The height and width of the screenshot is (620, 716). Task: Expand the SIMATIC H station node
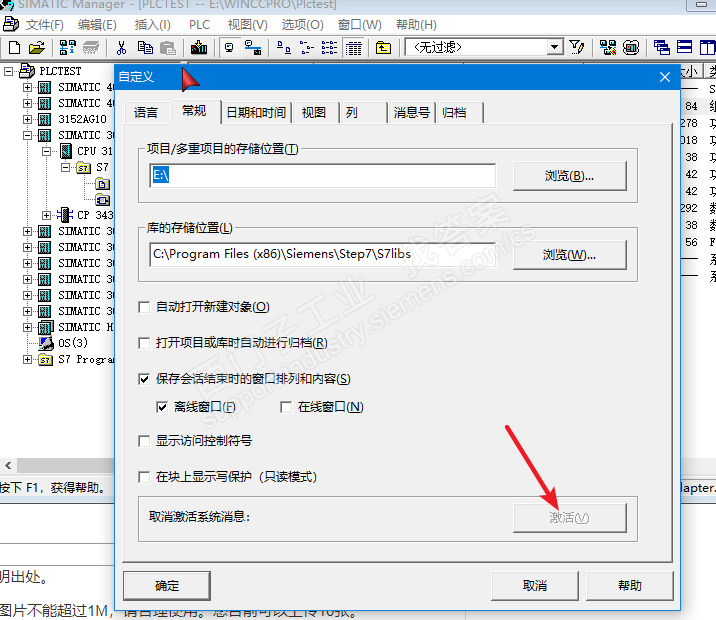pyautogui.click(x=27, y=327)
